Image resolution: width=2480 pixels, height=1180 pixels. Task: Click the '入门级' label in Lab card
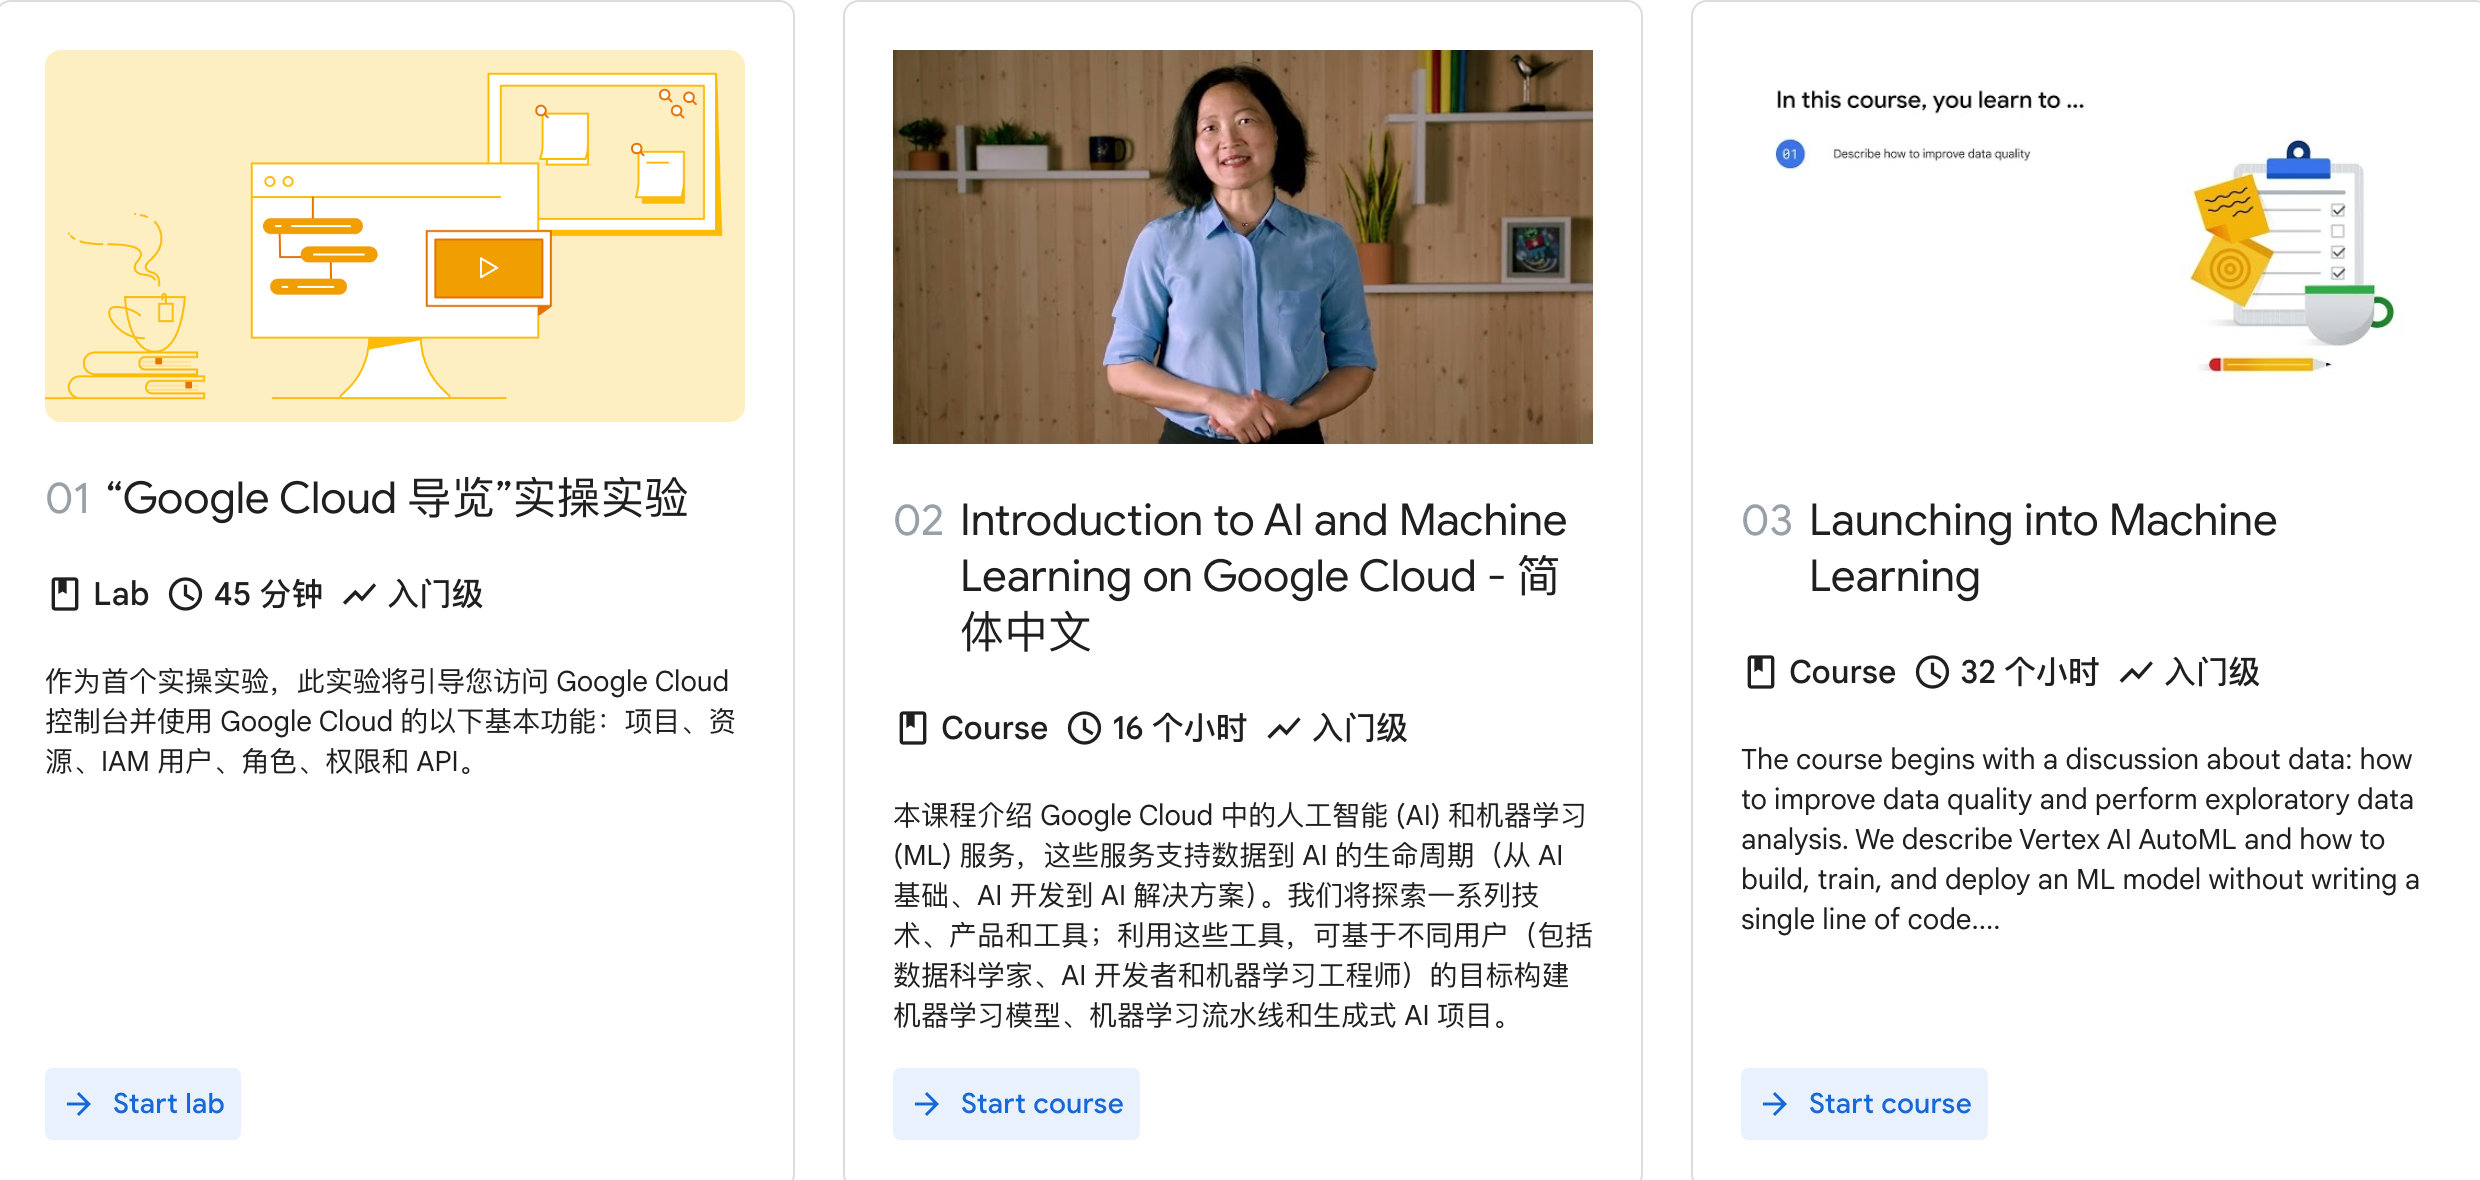point(435,594)
